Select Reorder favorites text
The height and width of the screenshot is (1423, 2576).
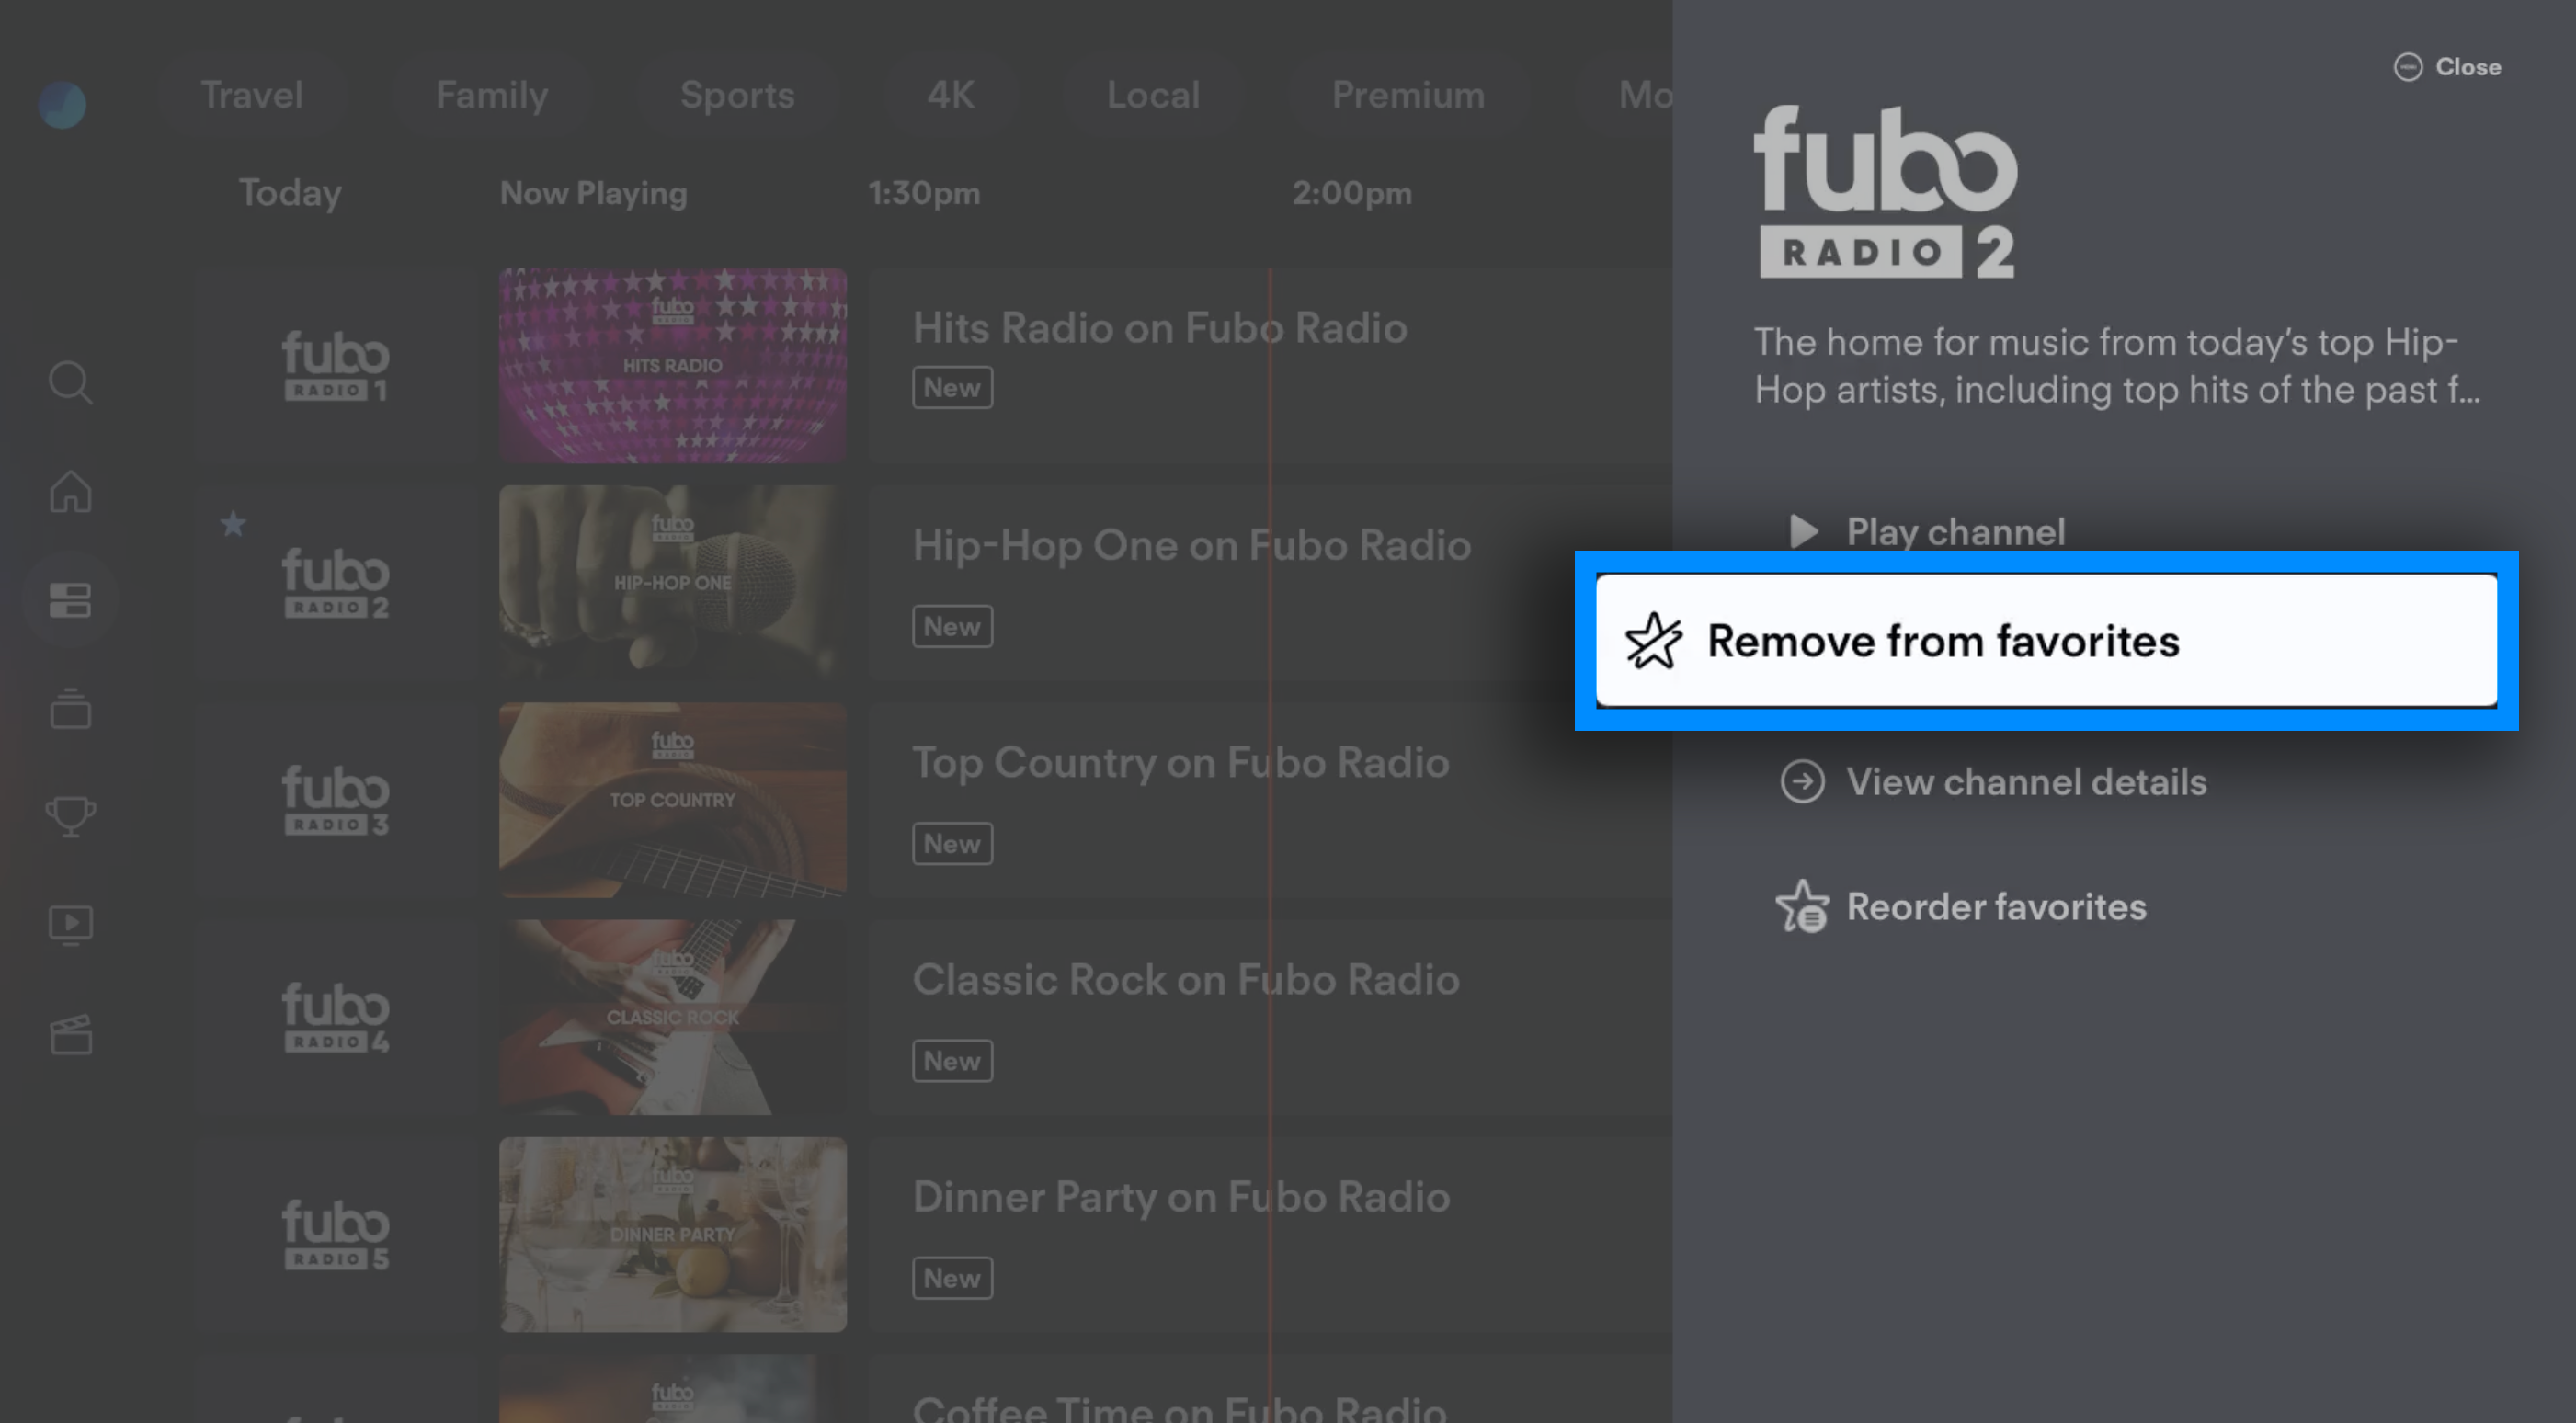(1996, 907)
